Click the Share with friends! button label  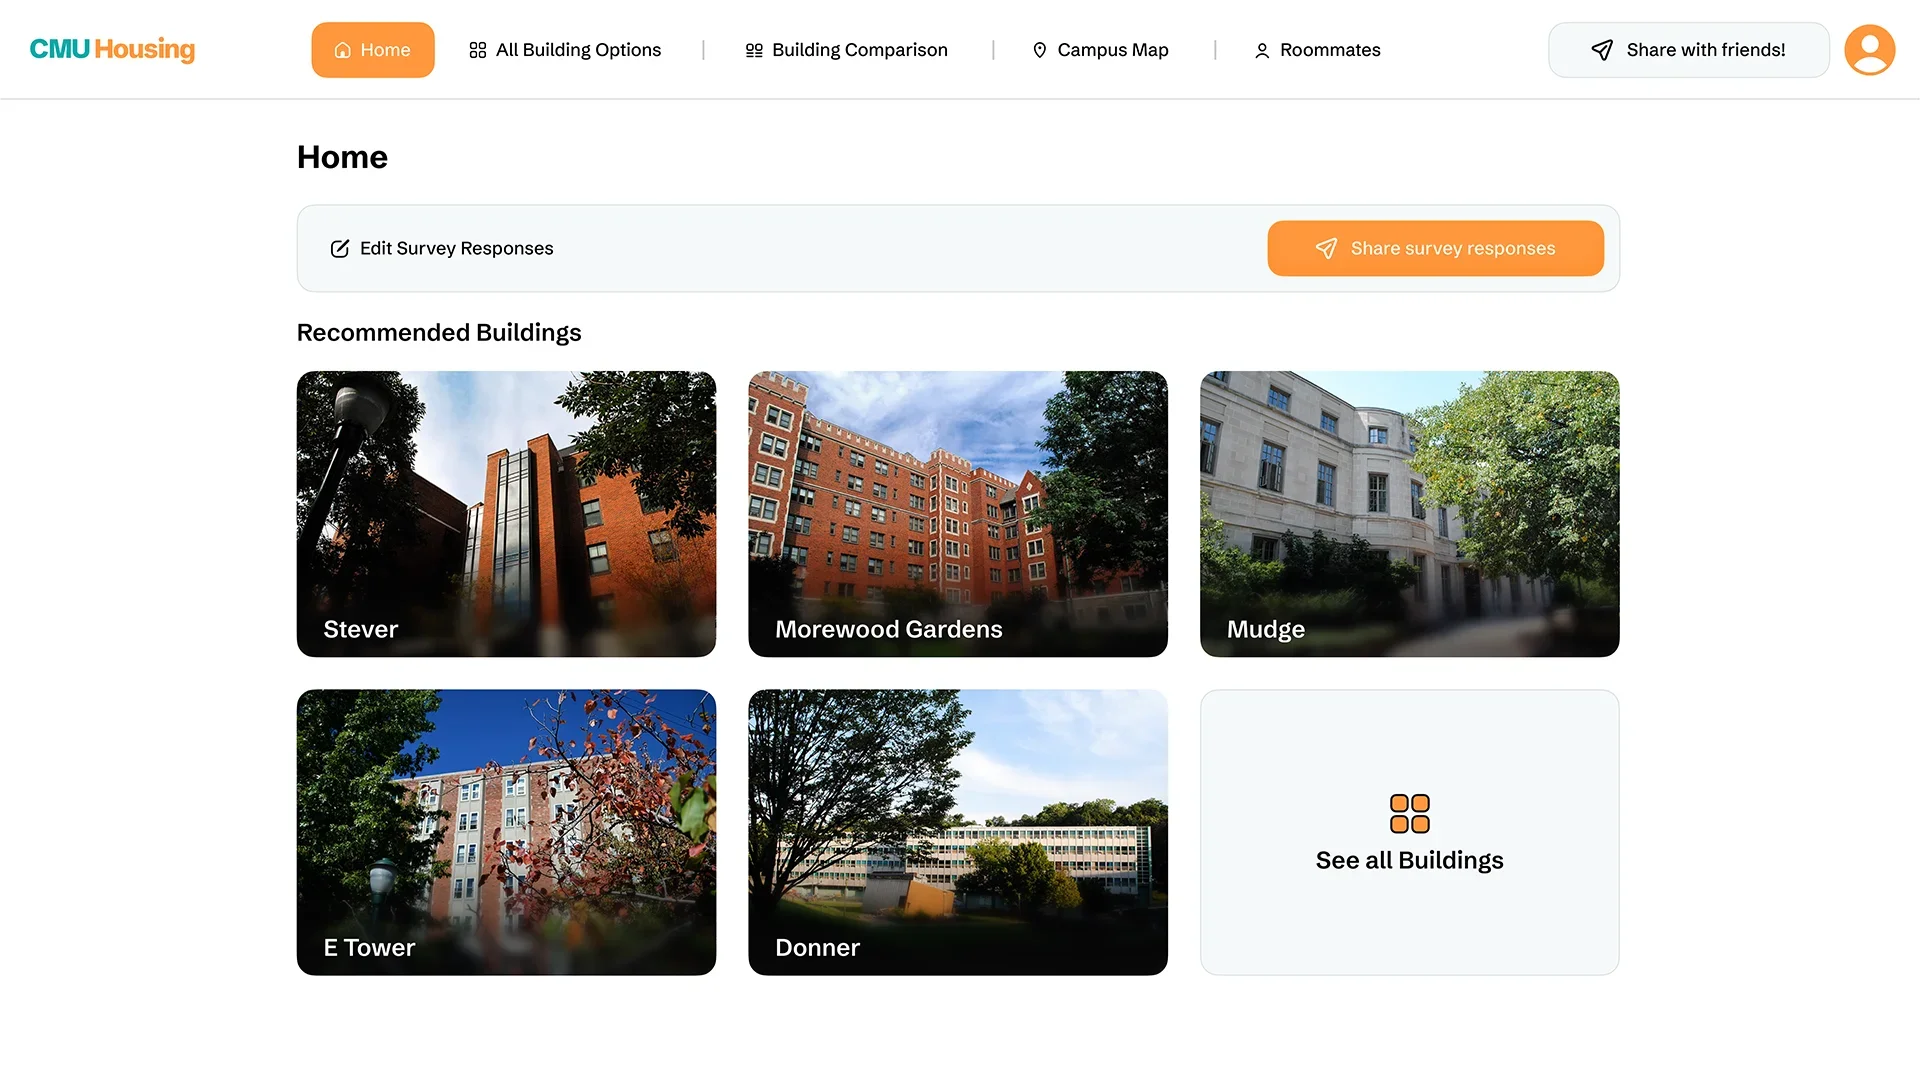tap(1706, 50)
